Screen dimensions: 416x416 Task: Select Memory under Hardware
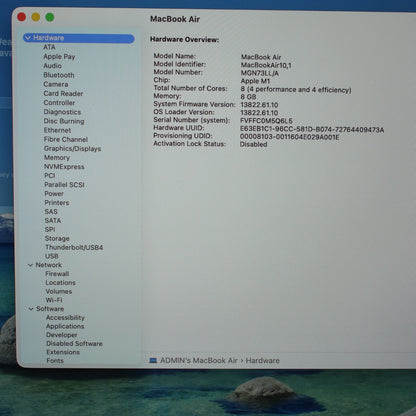pos(57,157)
